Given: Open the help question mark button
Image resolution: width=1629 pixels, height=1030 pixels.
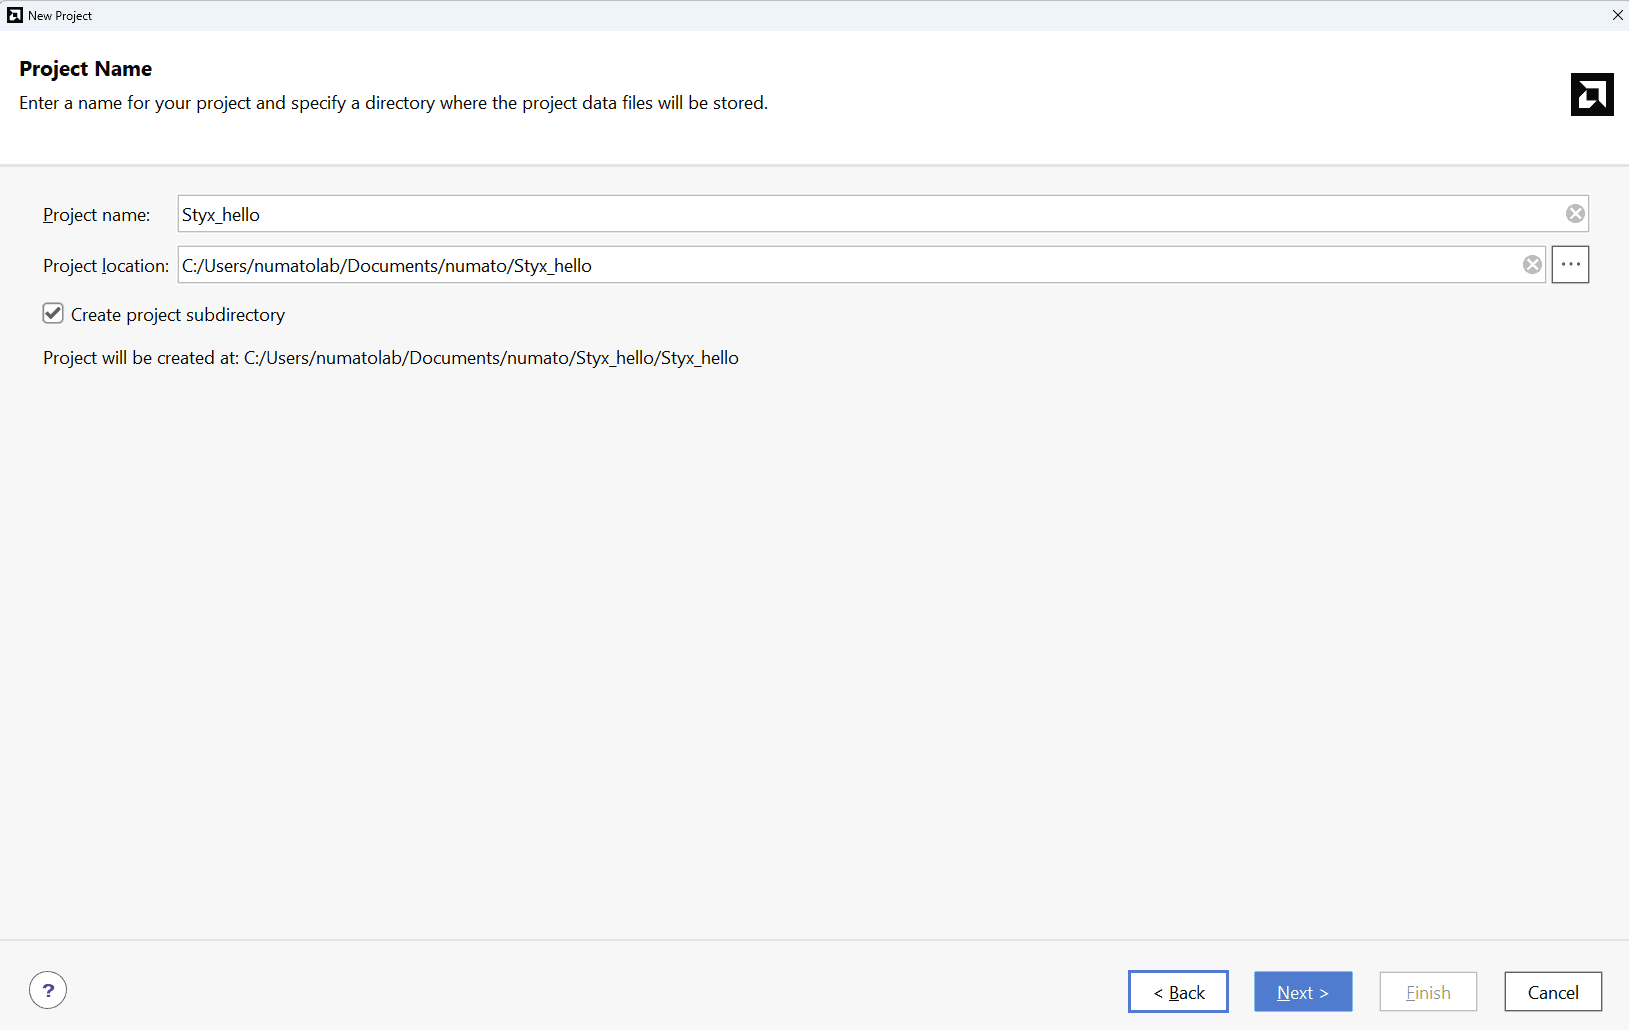Looking at the screenshot, I should (x=48, y=990).
